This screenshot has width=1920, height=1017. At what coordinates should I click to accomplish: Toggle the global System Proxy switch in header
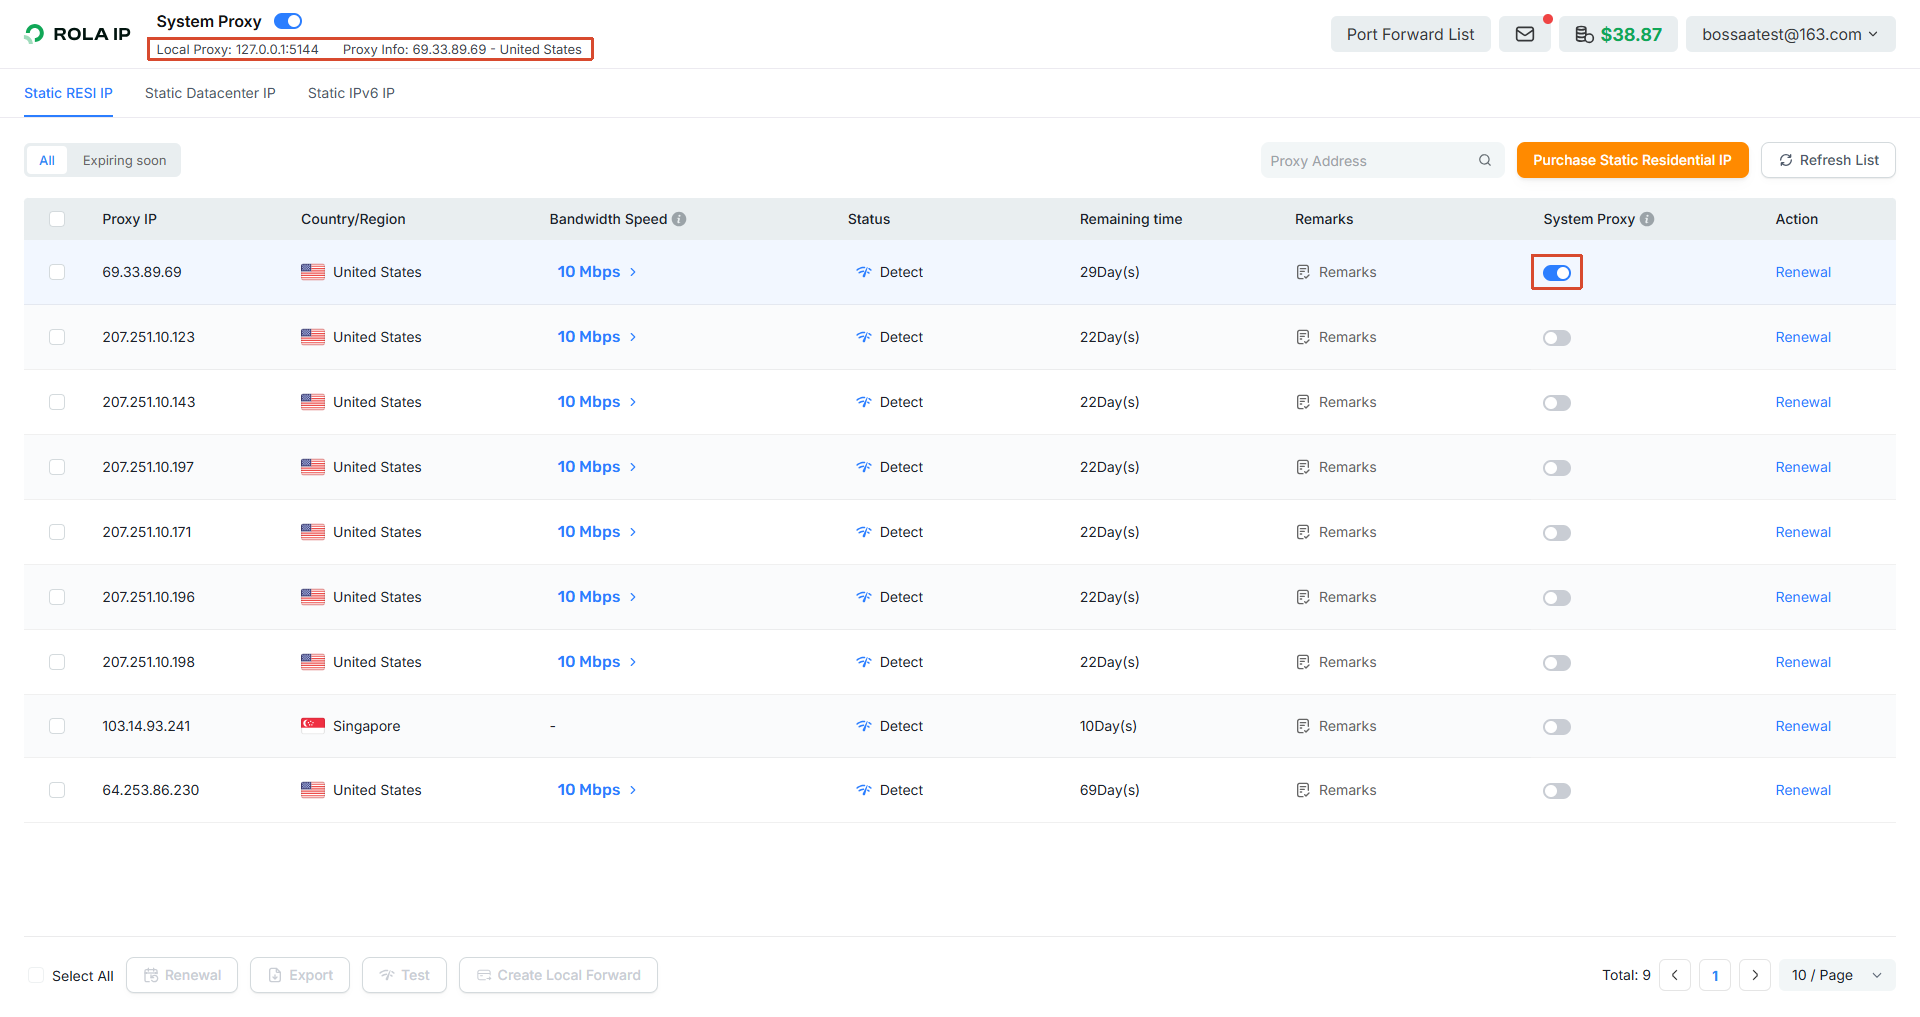(288, 21)
